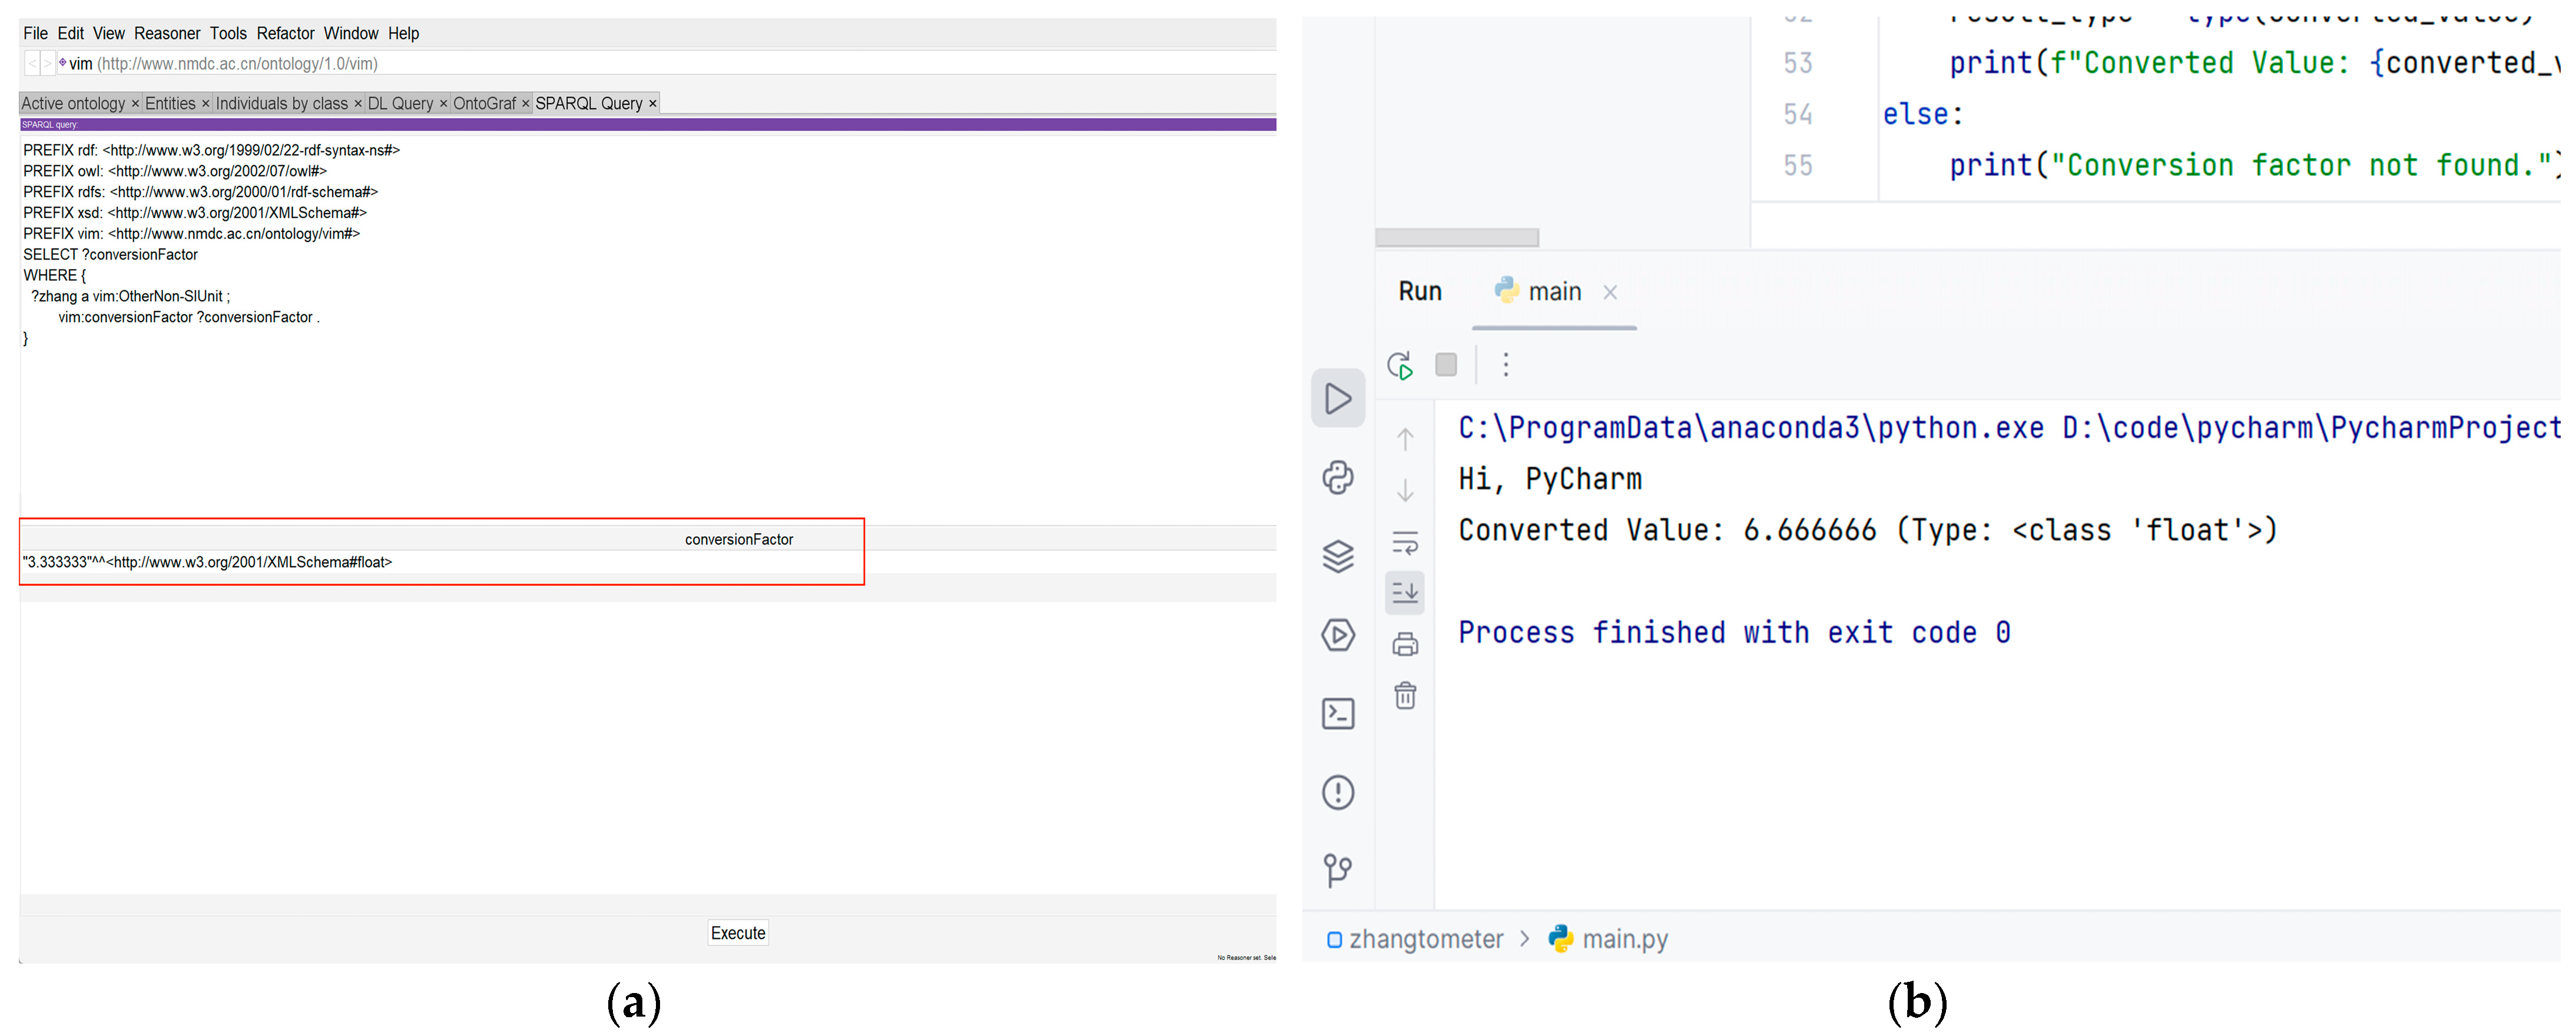Toggle Soft-Wrap in the Run console
Screen dimensions: 2576x1036
(x=1405, y=543)
